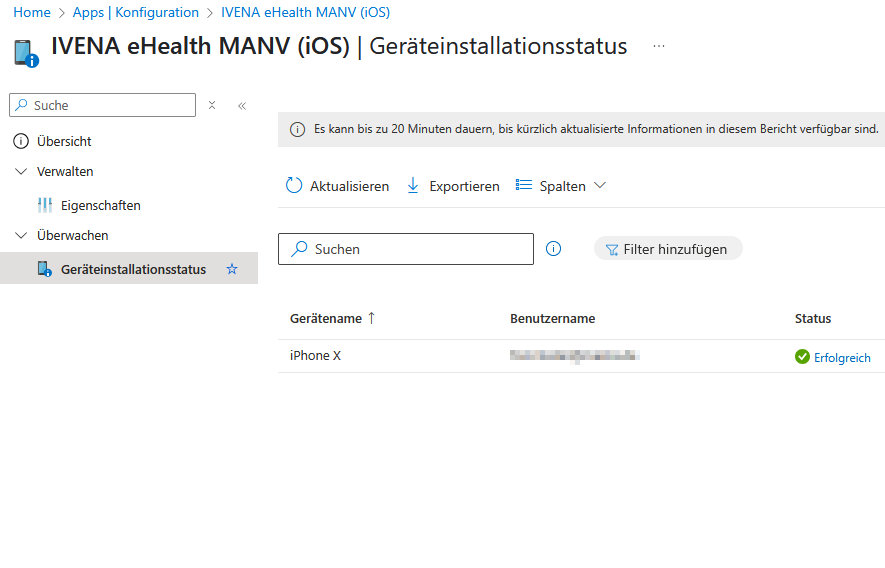Click the Aktualisieren refresh icon

tap(294, 186)
